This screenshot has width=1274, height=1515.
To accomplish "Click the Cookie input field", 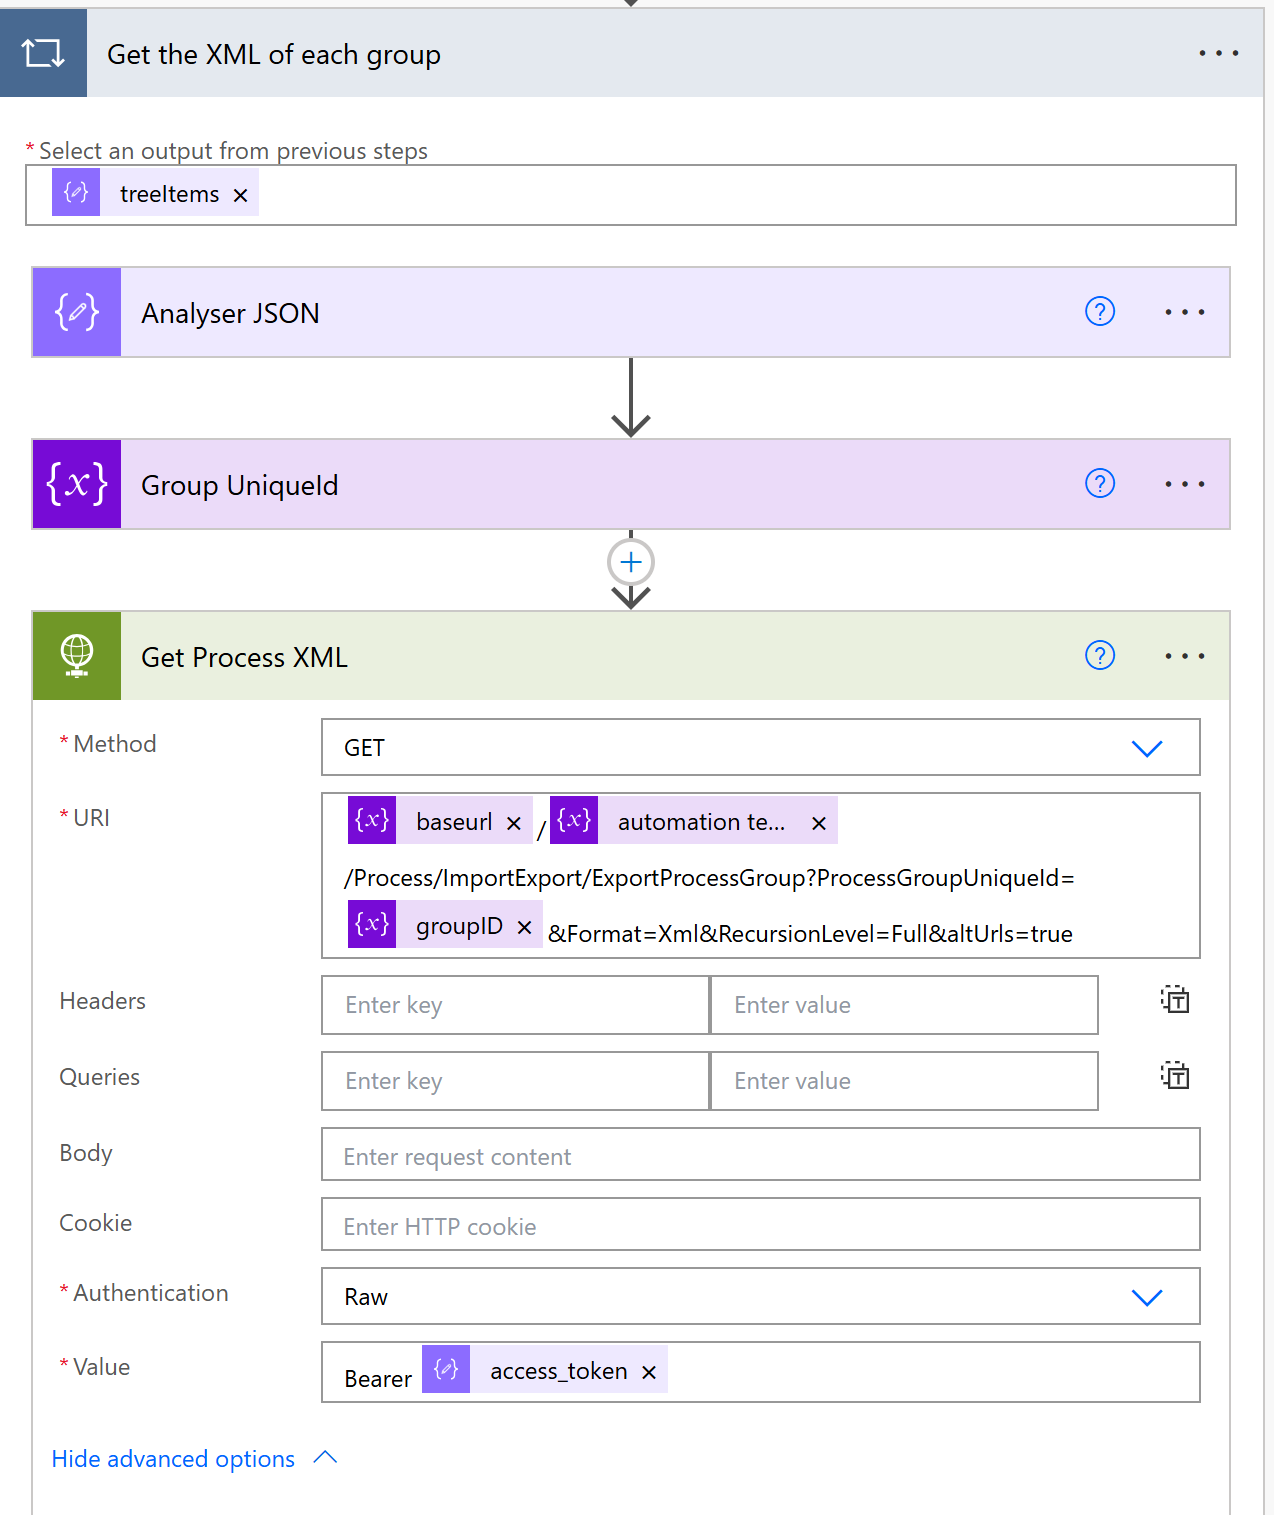I will pos(760,1226).
